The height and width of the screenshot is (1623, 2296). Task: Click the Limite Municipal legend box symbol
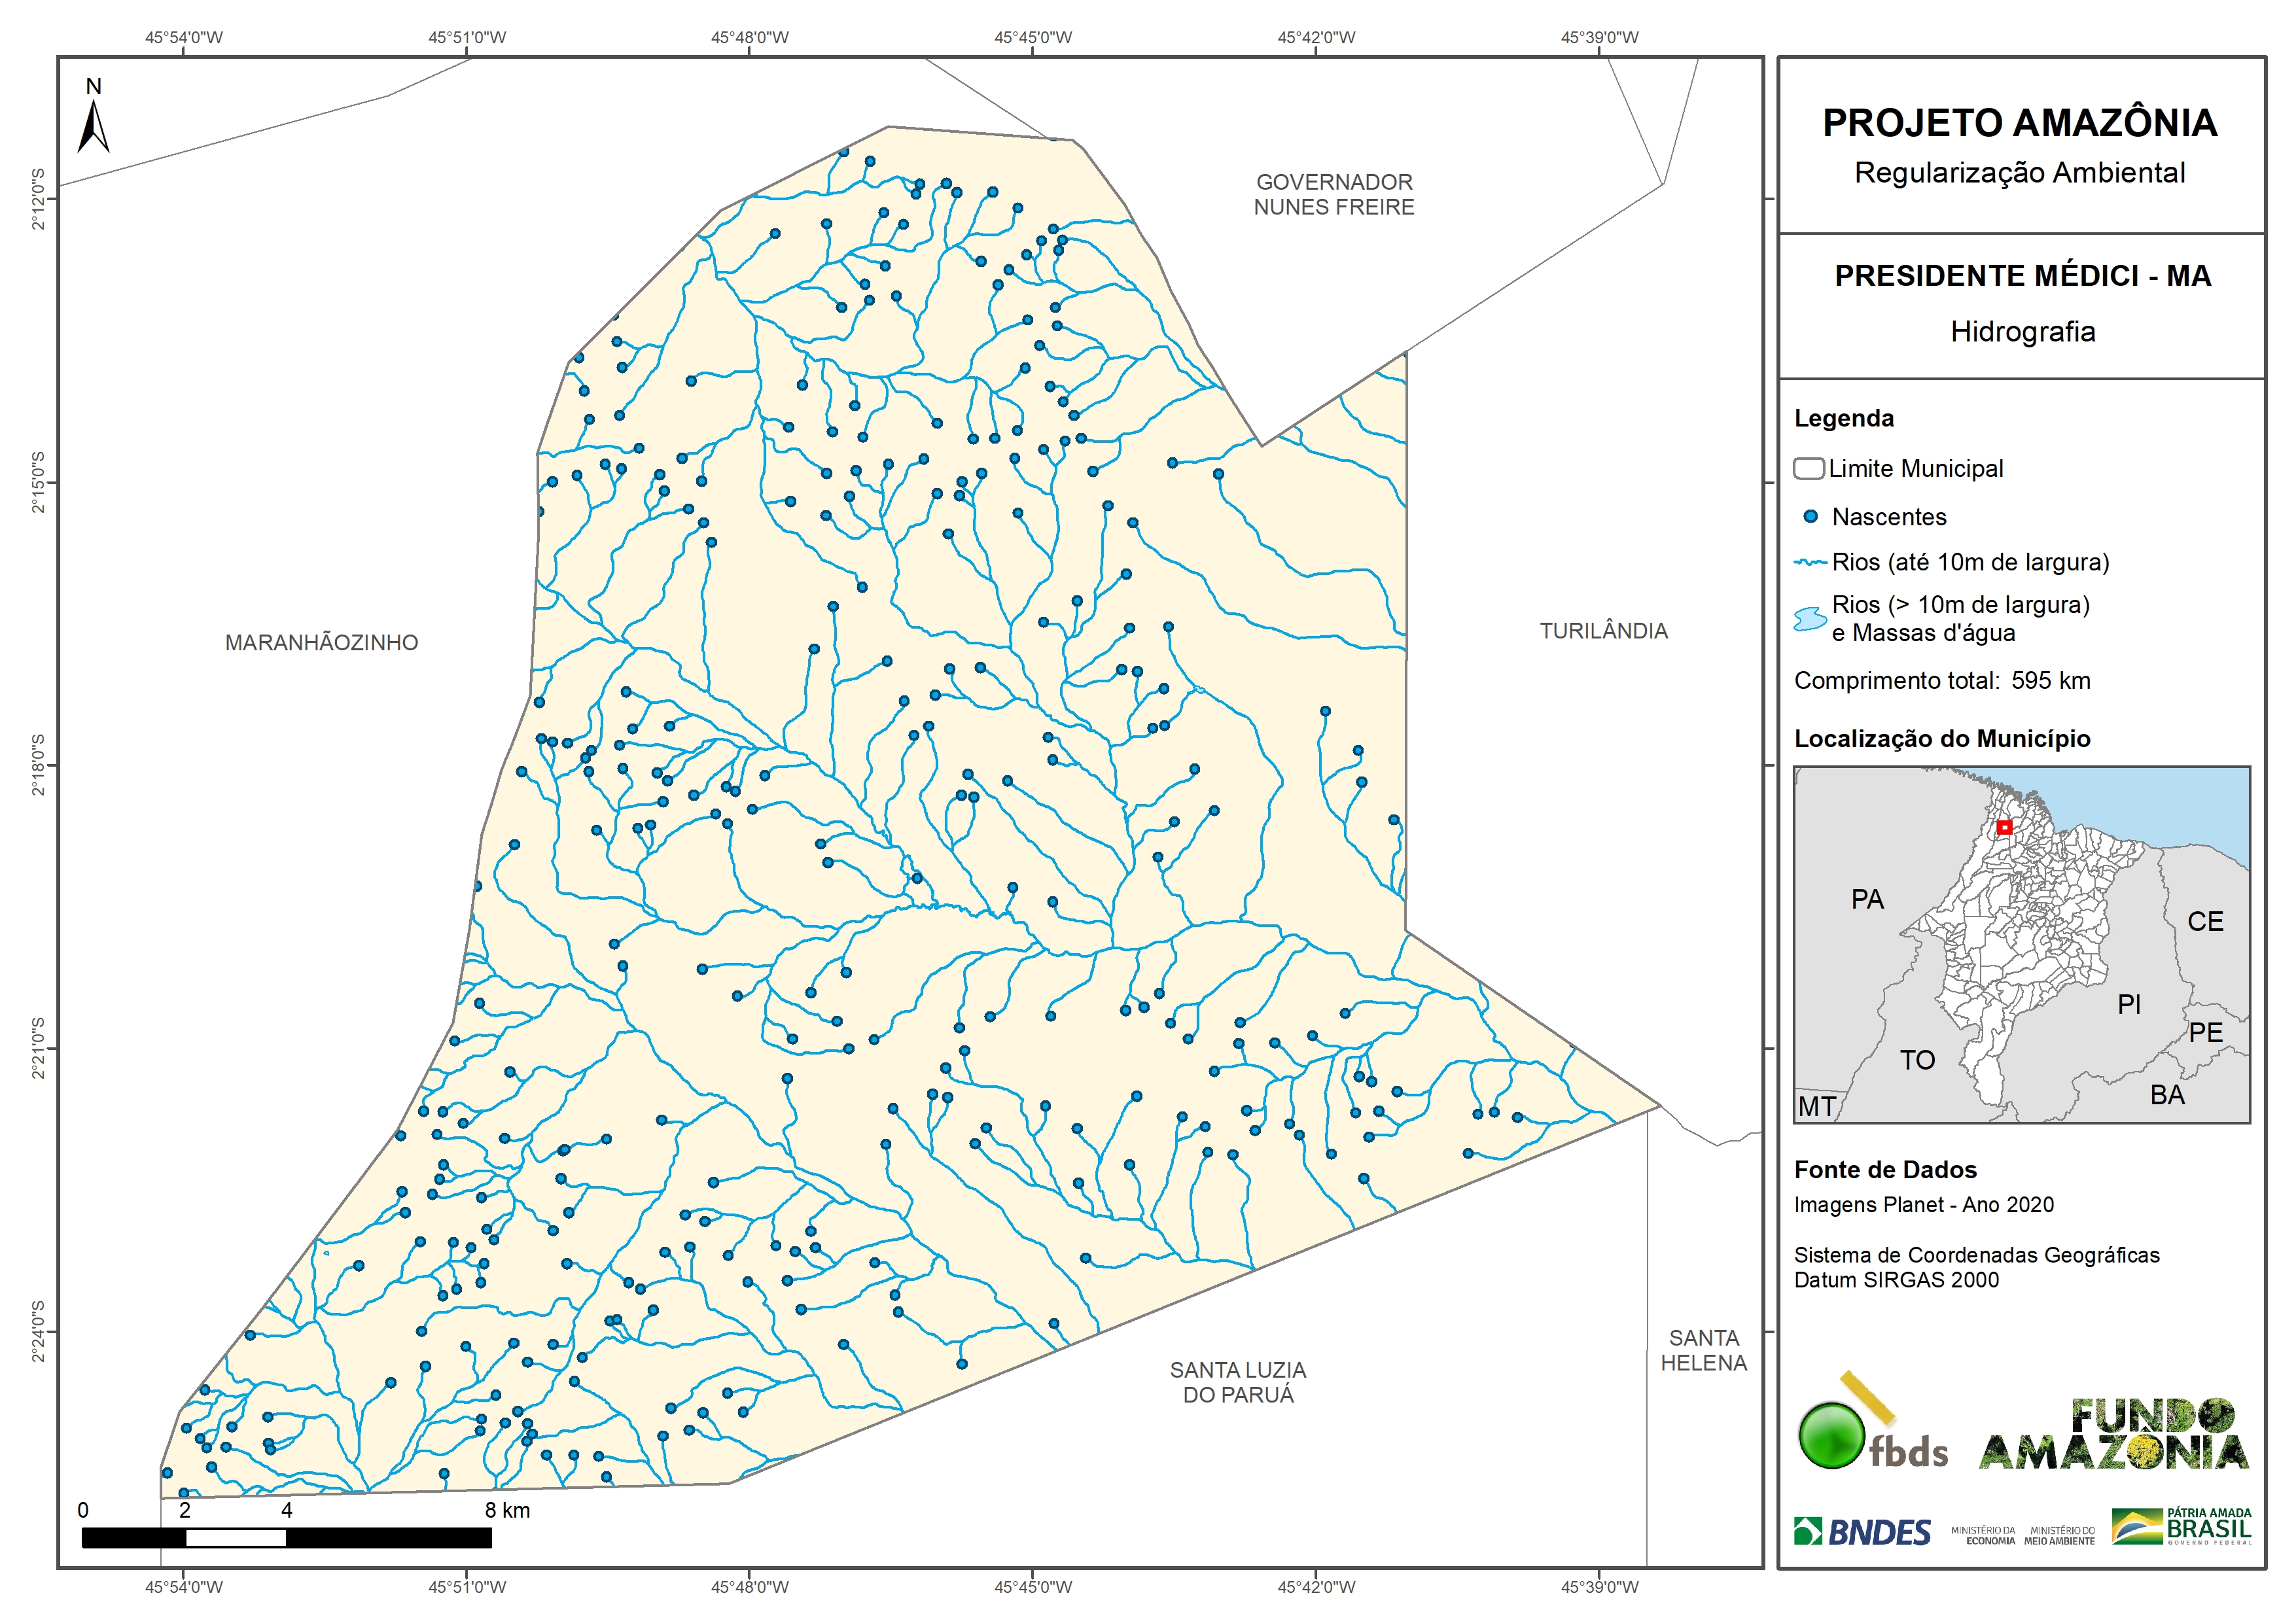point(1808,468)
